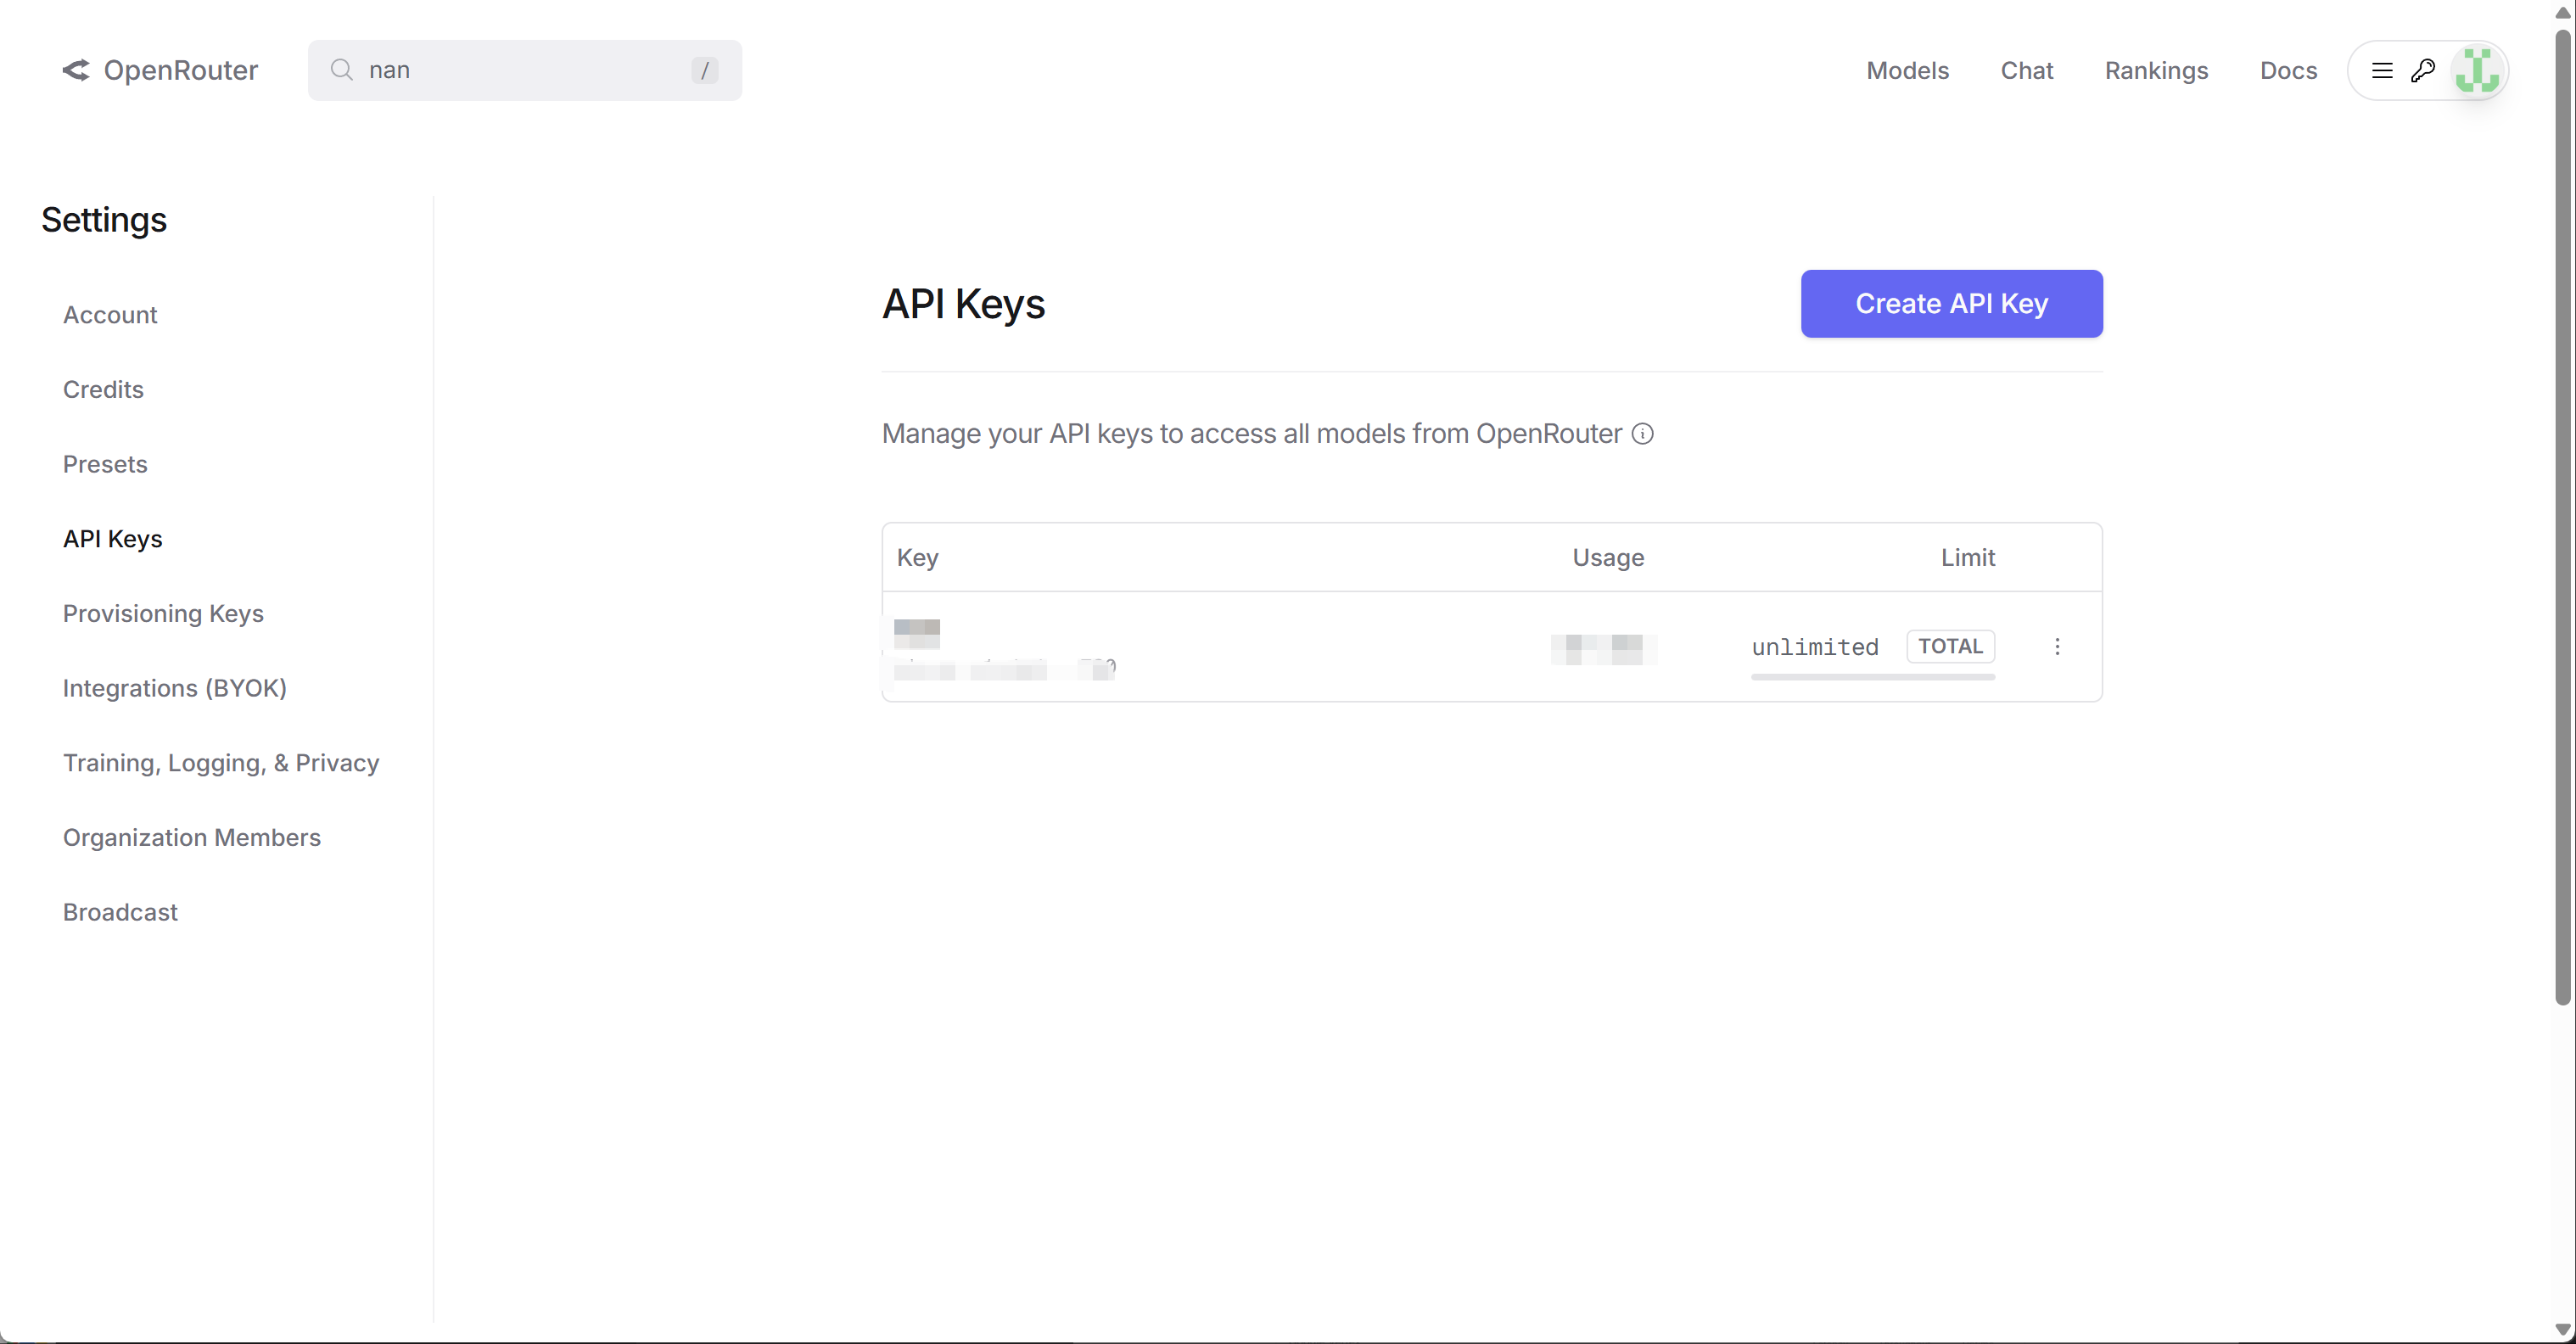2576x1344 pixels.
Task: Click the OpenRouter logo icon
Action: click(76, 70)
